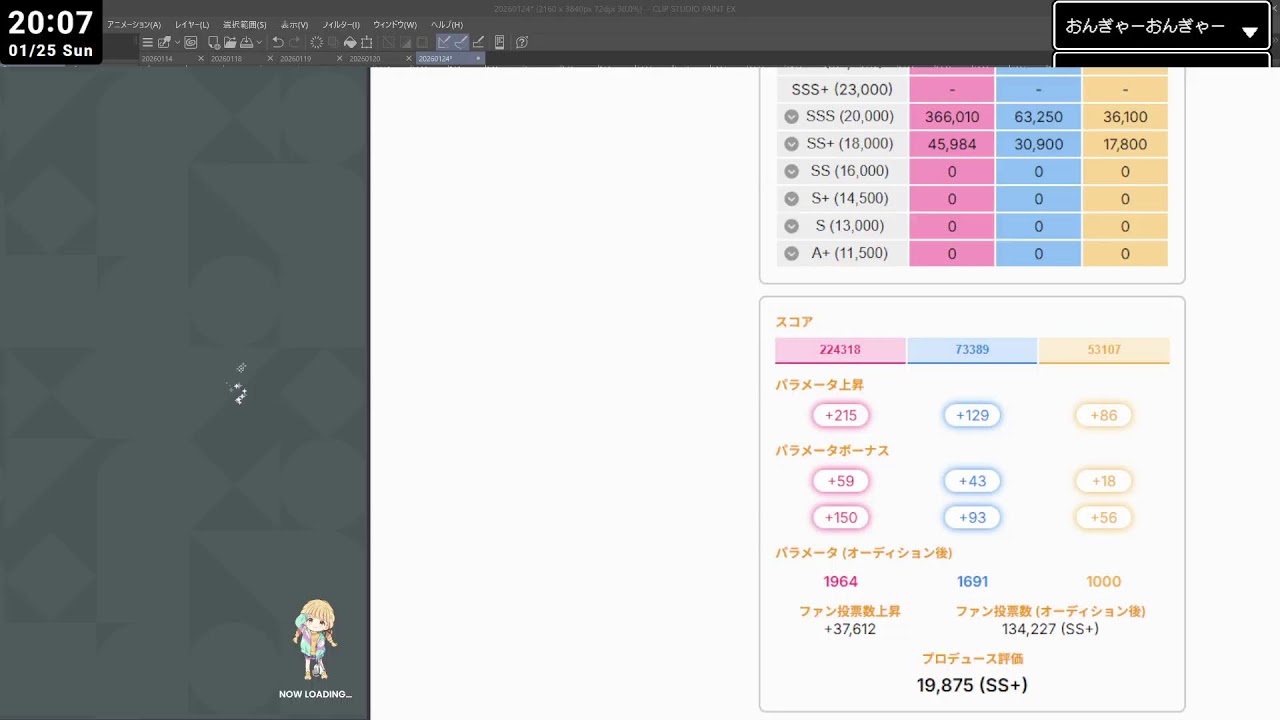The height and width of the screenshot is (720, 1280).
Task: Open CLIP STUDIO spiral launcher icon
Action: click(x=190, y=42)
